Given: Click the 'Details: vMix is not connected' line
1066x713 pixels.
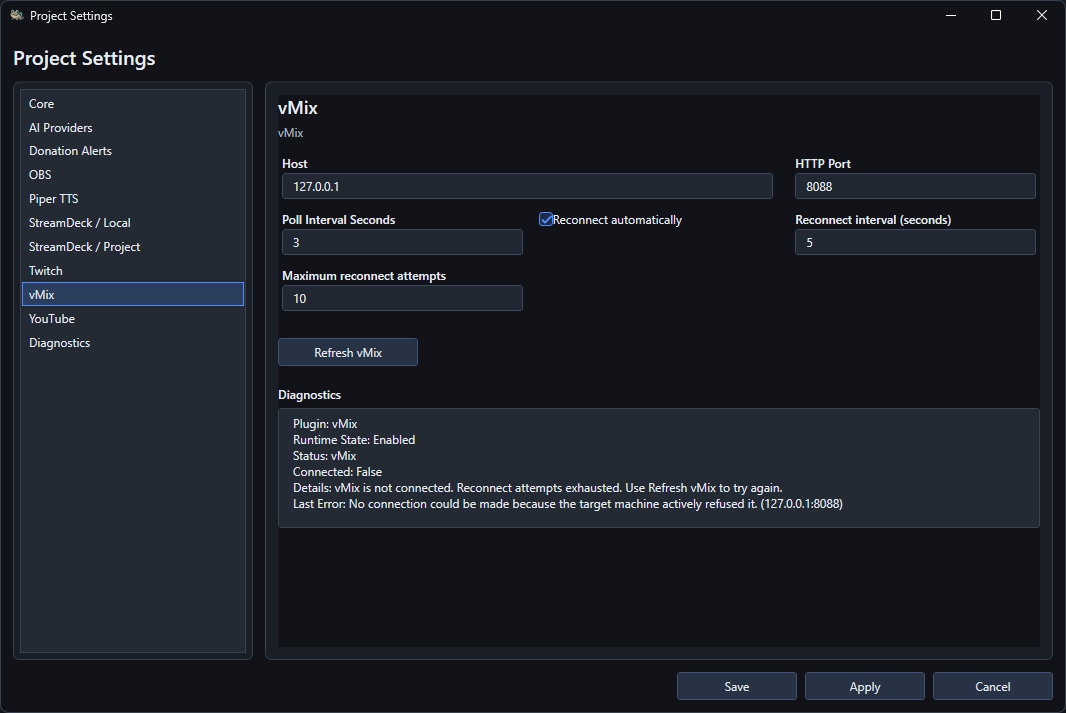Looking at the screenshot, I should click(538, 488).
